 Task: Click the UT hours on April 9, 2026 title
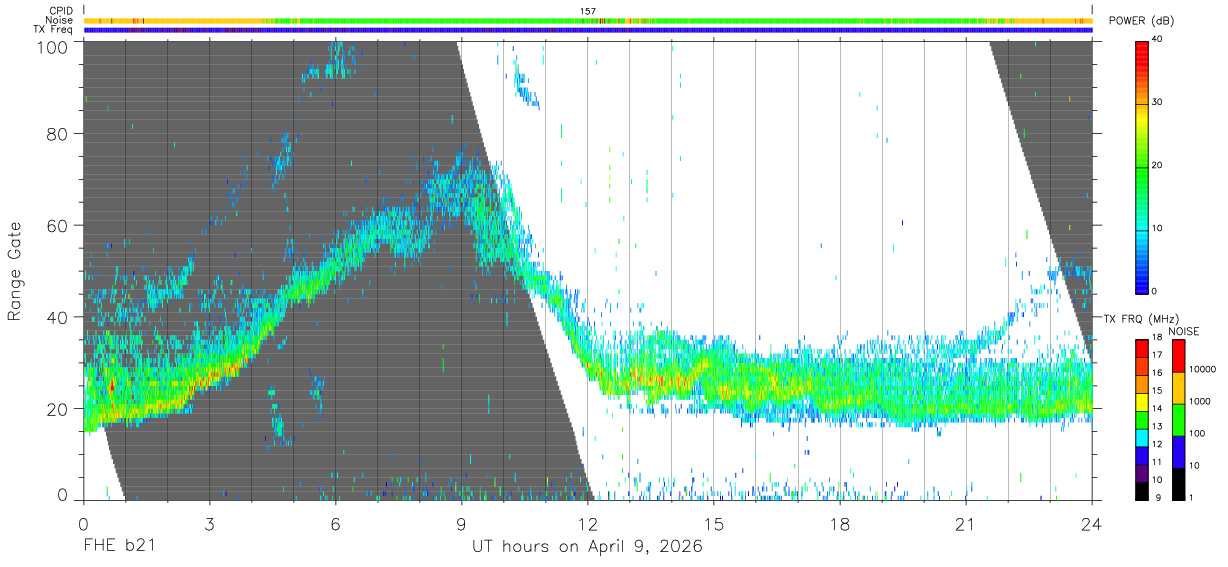(x=587, y=547)
